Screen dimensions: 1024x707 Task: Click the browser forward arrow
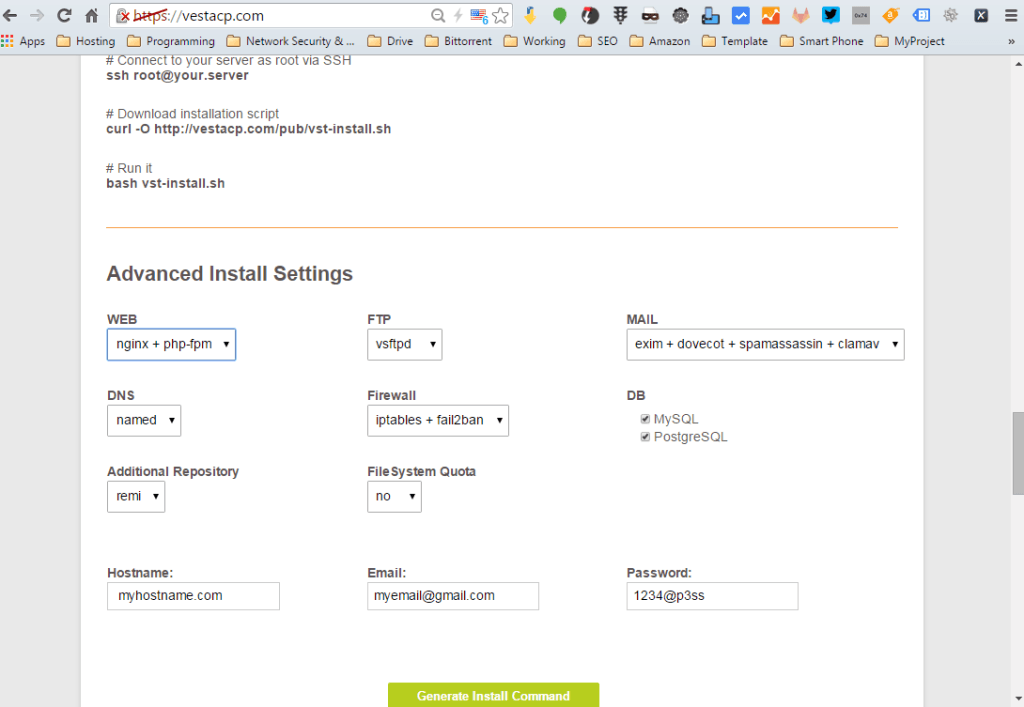click(x=37, y=15)
